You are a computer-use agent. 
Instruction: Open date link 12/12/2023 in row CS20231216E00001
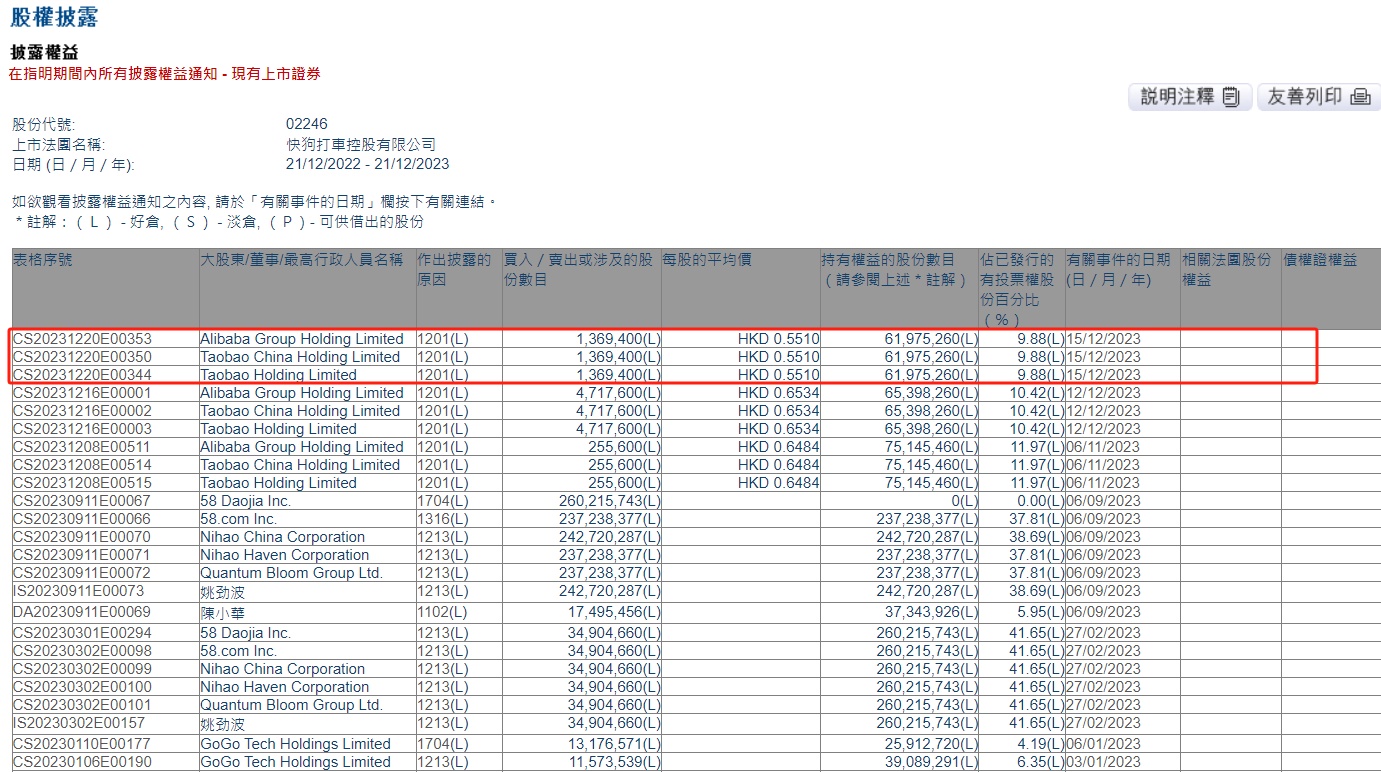(1103, 393)
